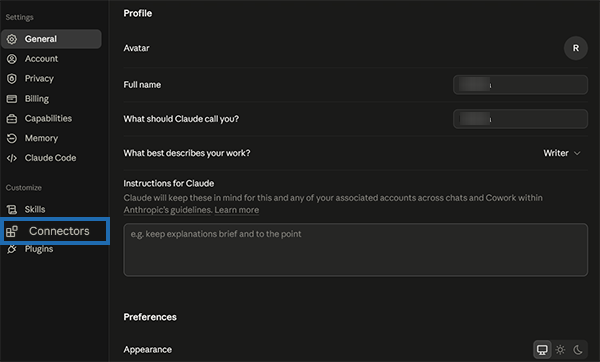Click the Settings header text

pos(20,17)
